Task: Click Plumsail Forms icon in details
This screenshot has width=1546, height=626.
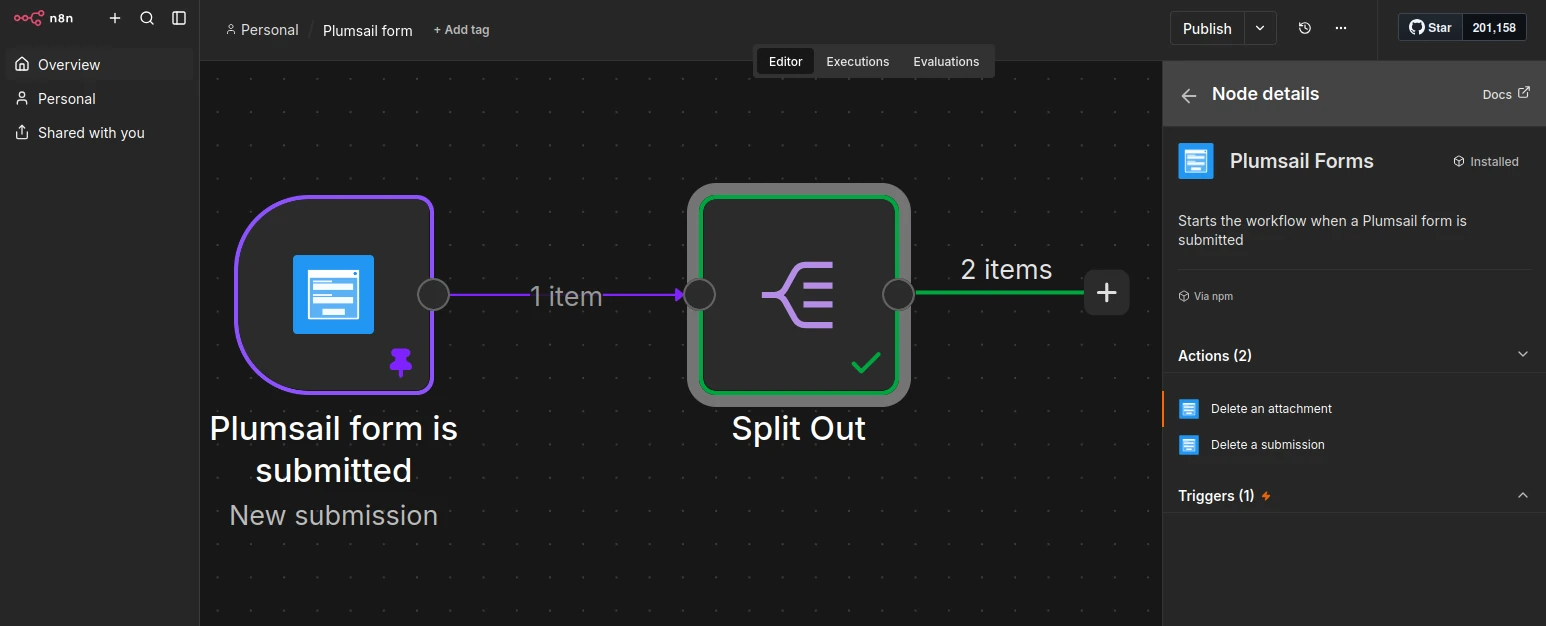Action: [x=1196, y=161]
